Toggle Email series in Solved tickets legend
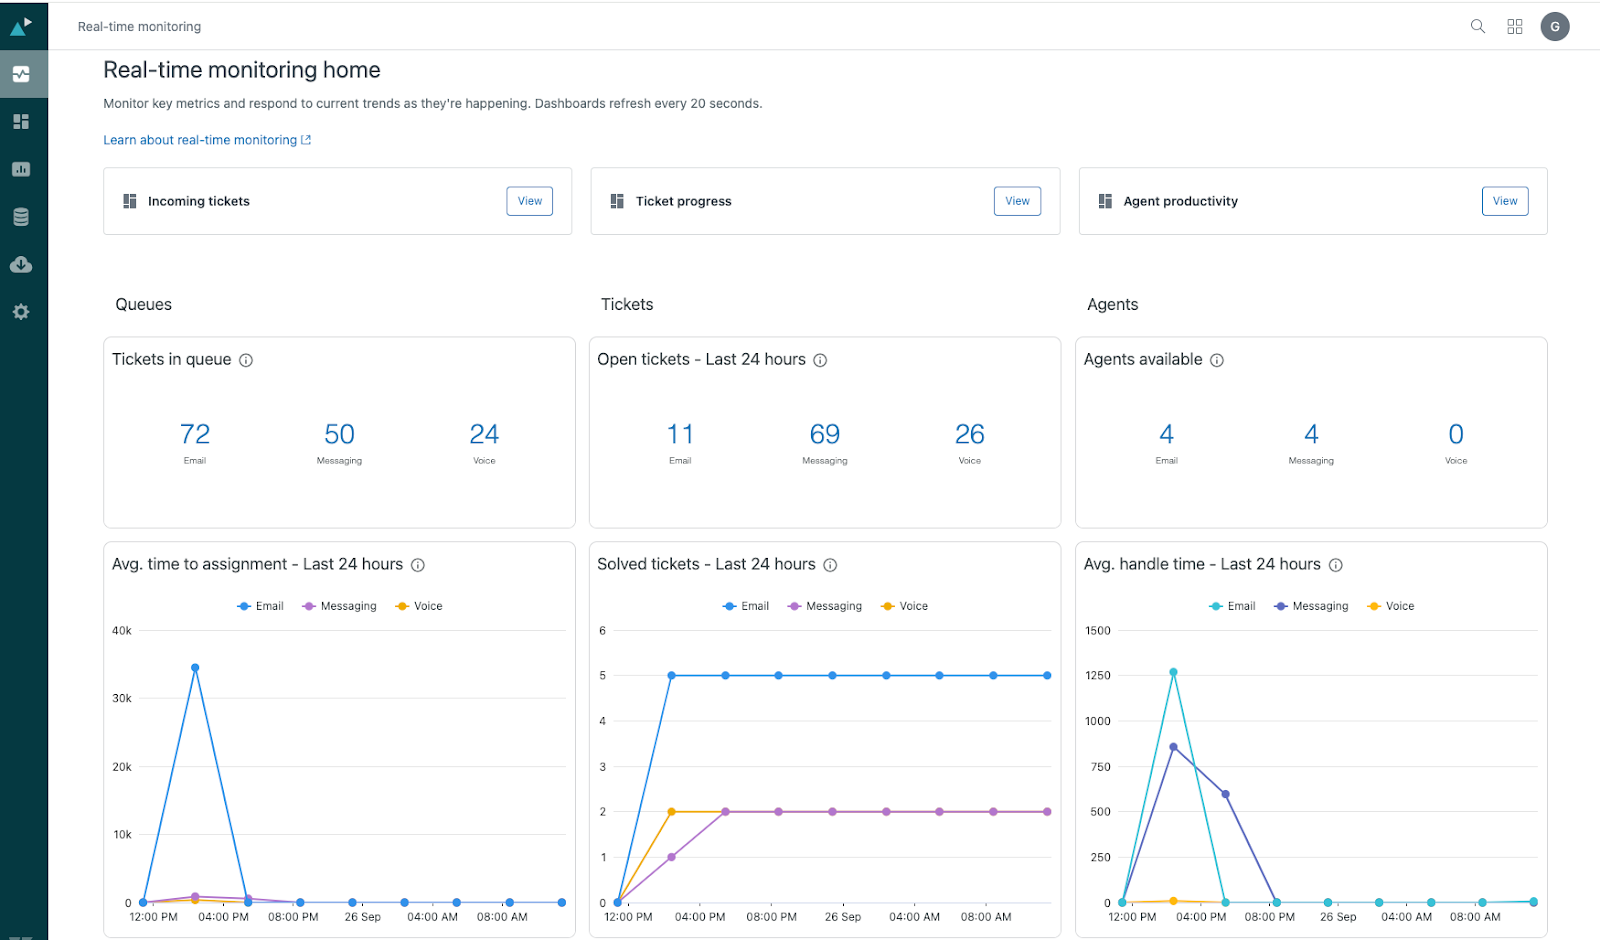Viewport: 1600px width, 940px height. (x=746, y=606)
